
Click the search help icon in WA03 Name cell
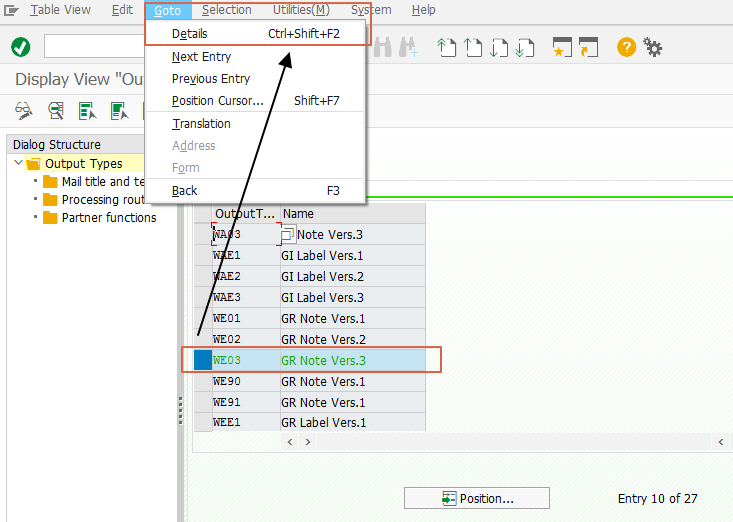coord(288,234)
